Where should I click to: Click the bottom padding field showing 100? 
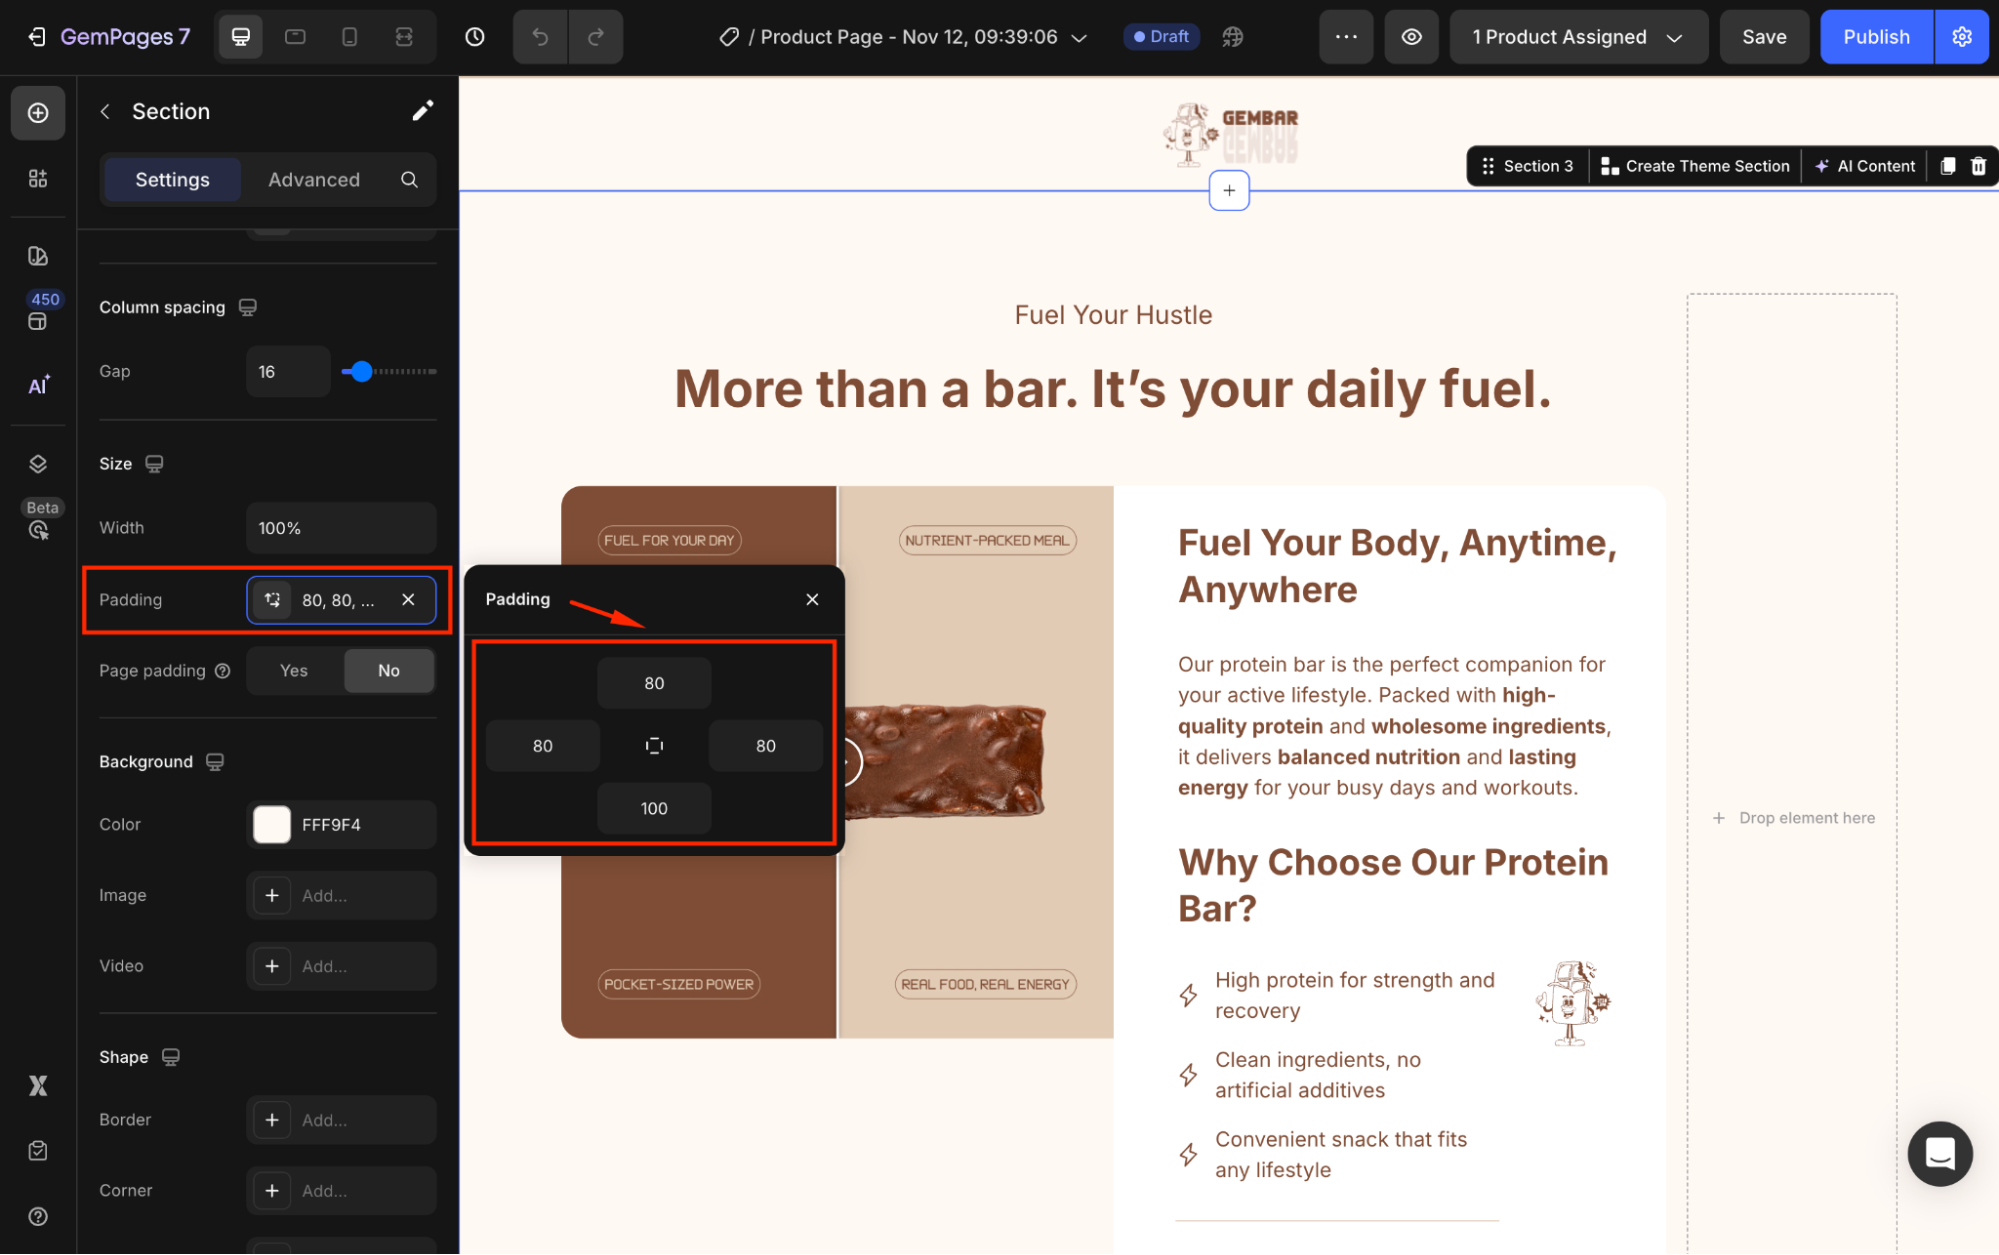click(x=654, y=808)
